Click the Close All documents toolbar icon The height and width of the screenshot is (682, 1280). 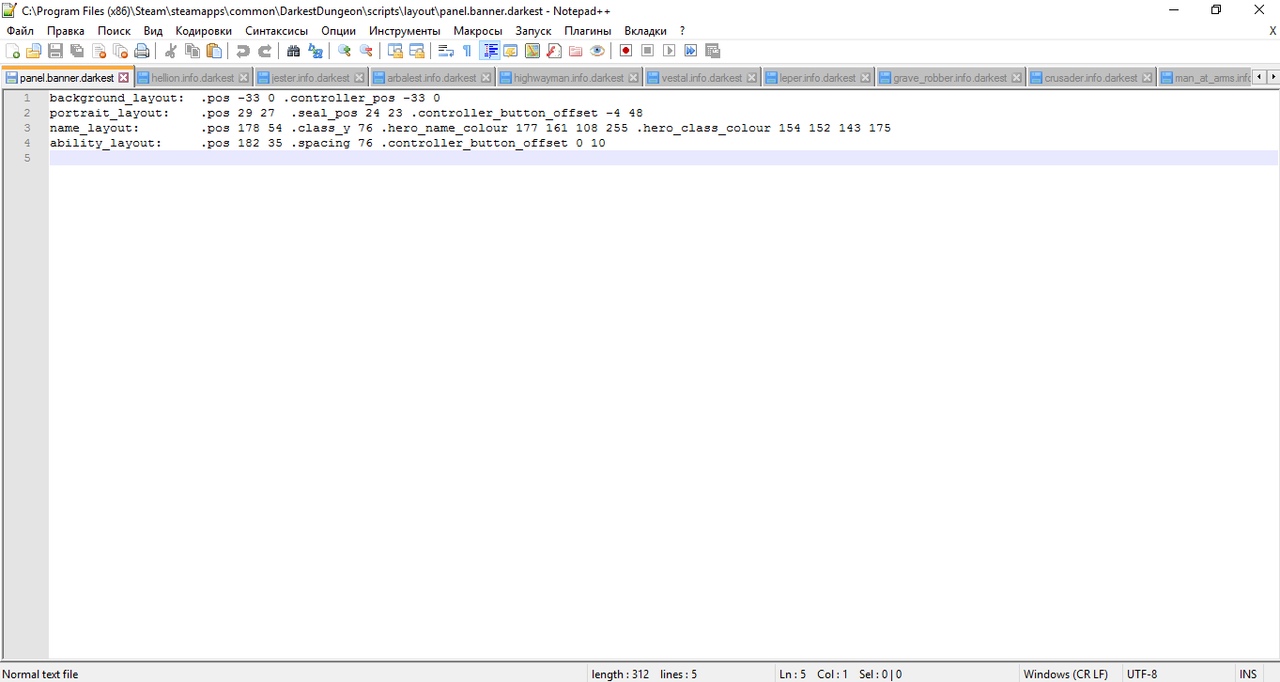pyautogui.click(x=120, y=51)
